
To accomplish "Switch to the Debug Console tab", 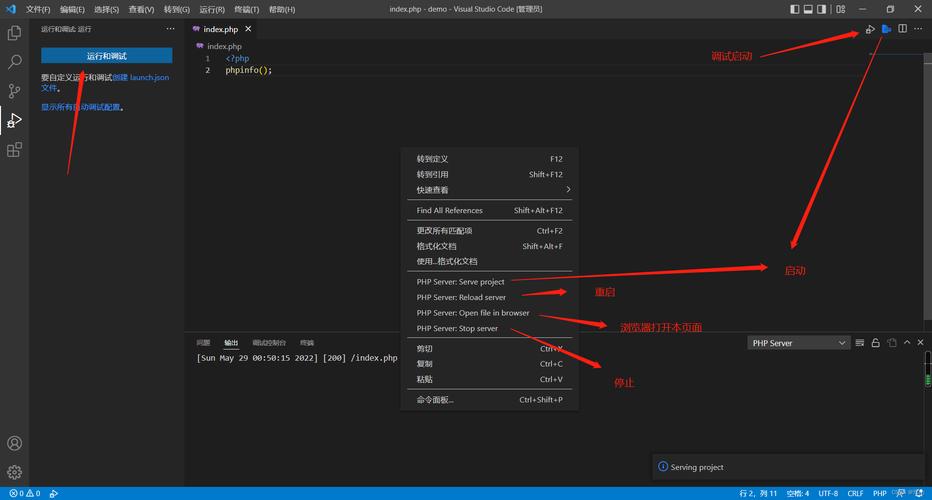I will (269, 342).
